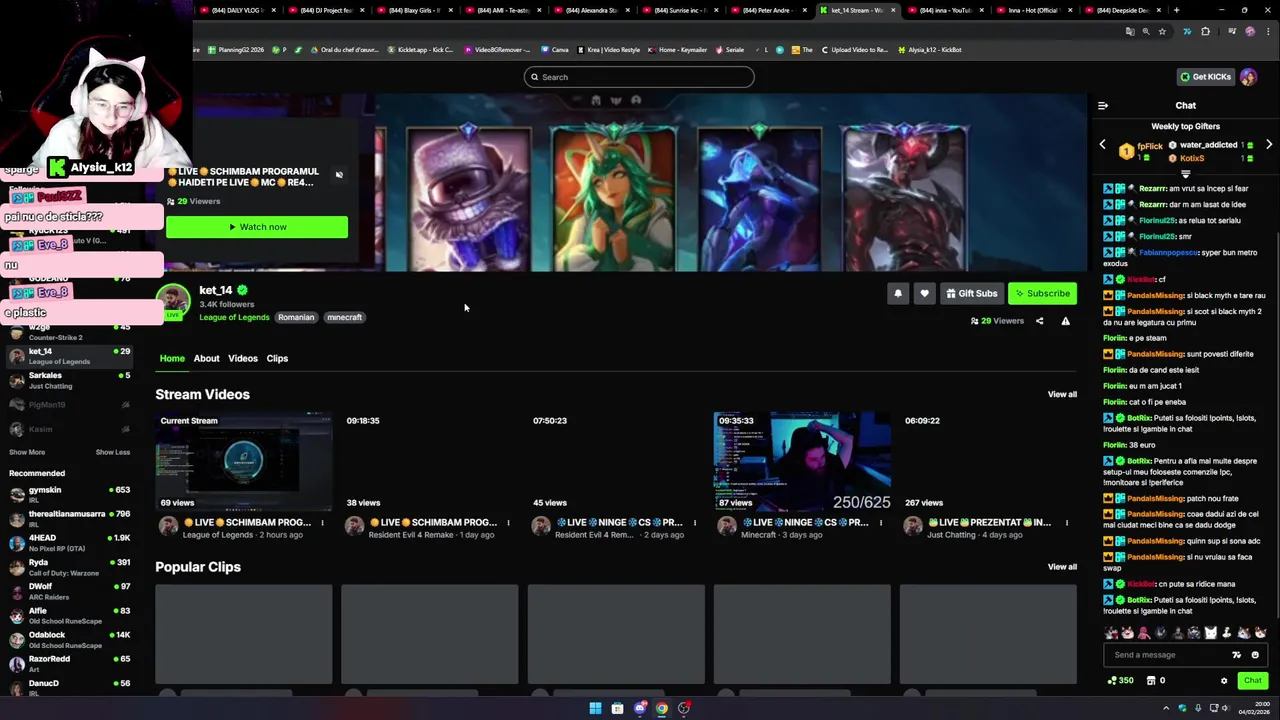Image resolution: width=1280 pixels, height=720 pixels.
Task: Open options for Just Chatting 4 days ago video
Action: click(x=1066, y=523)
